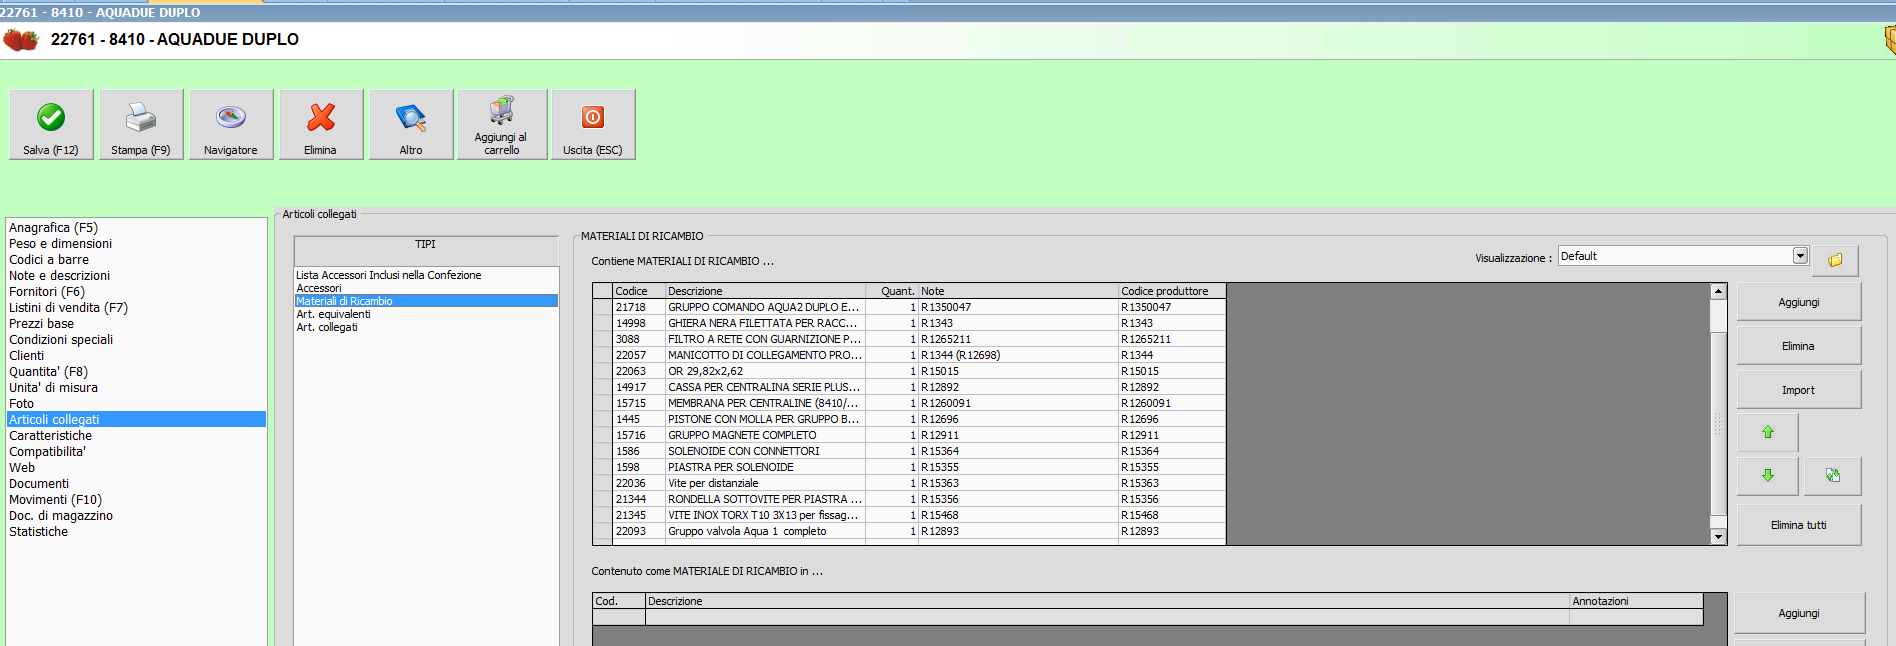
Task: Select Art. collegati in TIPI list
Action: point(426,327)
